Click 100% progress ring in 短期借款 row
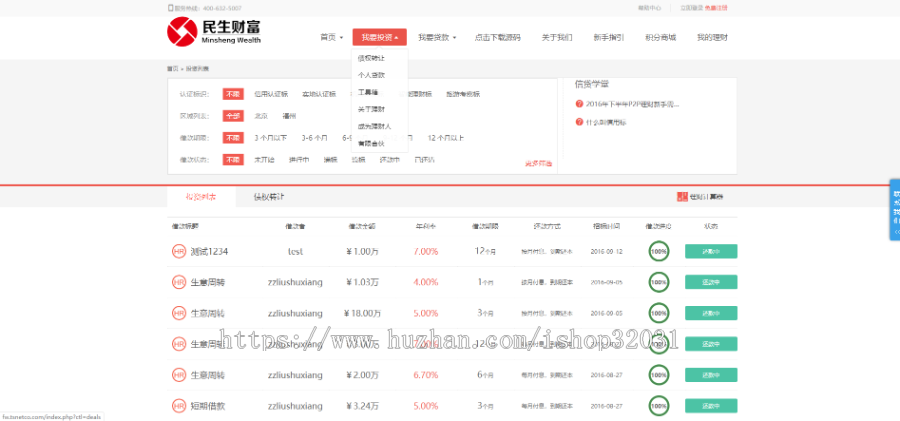 click(x=658, y=405)
